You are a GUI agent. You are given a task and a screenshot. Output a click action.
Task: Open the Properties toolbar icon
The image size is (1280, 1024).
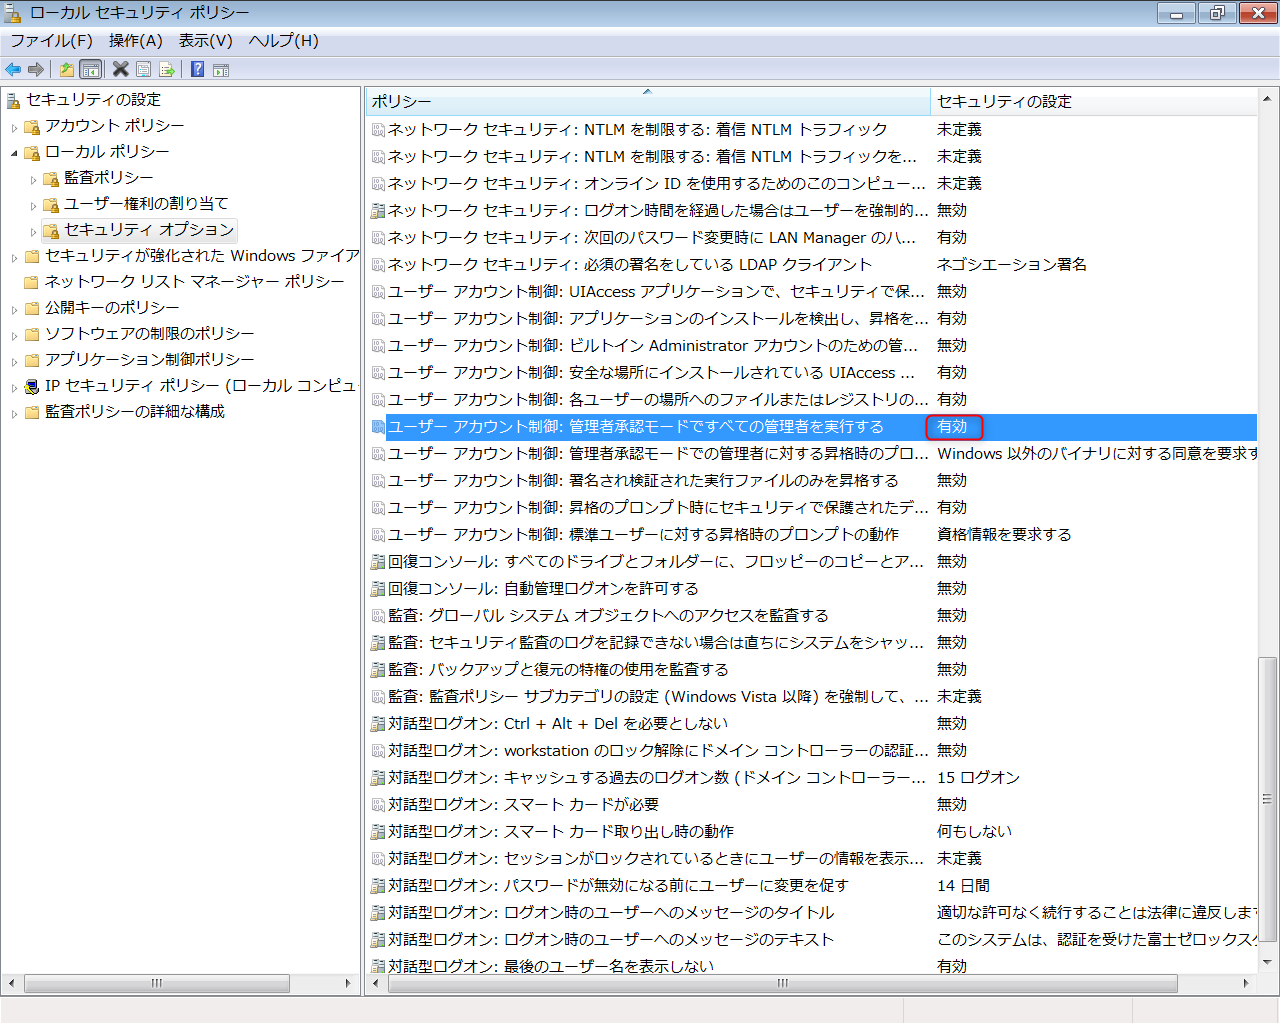point(144,69)
